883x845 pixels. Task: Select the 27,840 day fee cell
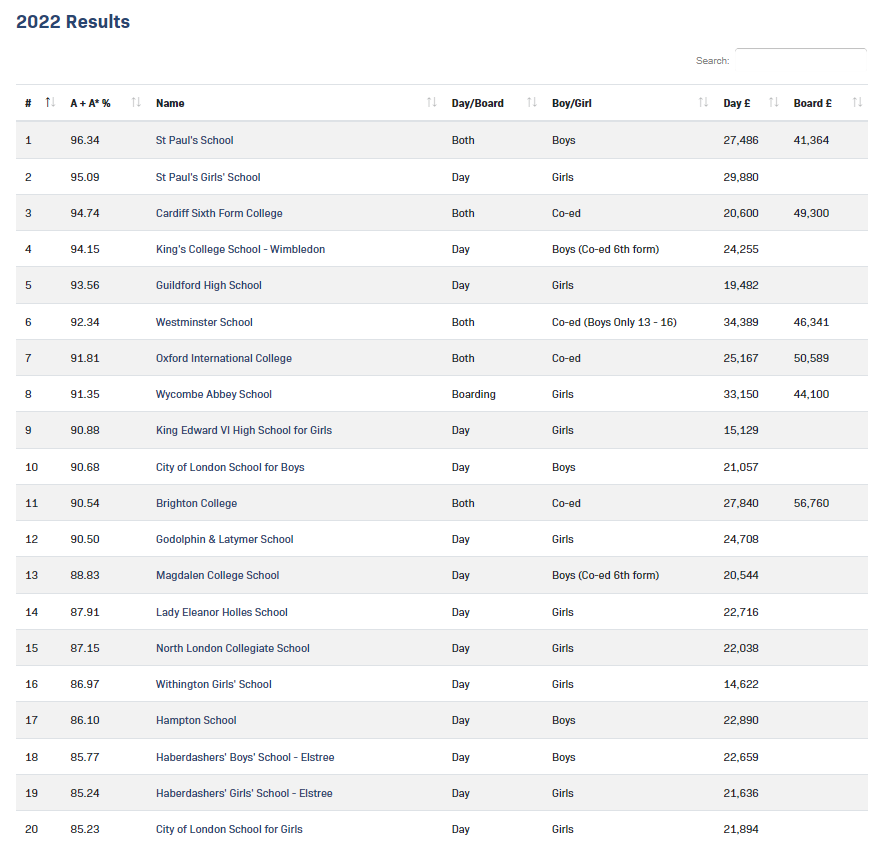741,504
